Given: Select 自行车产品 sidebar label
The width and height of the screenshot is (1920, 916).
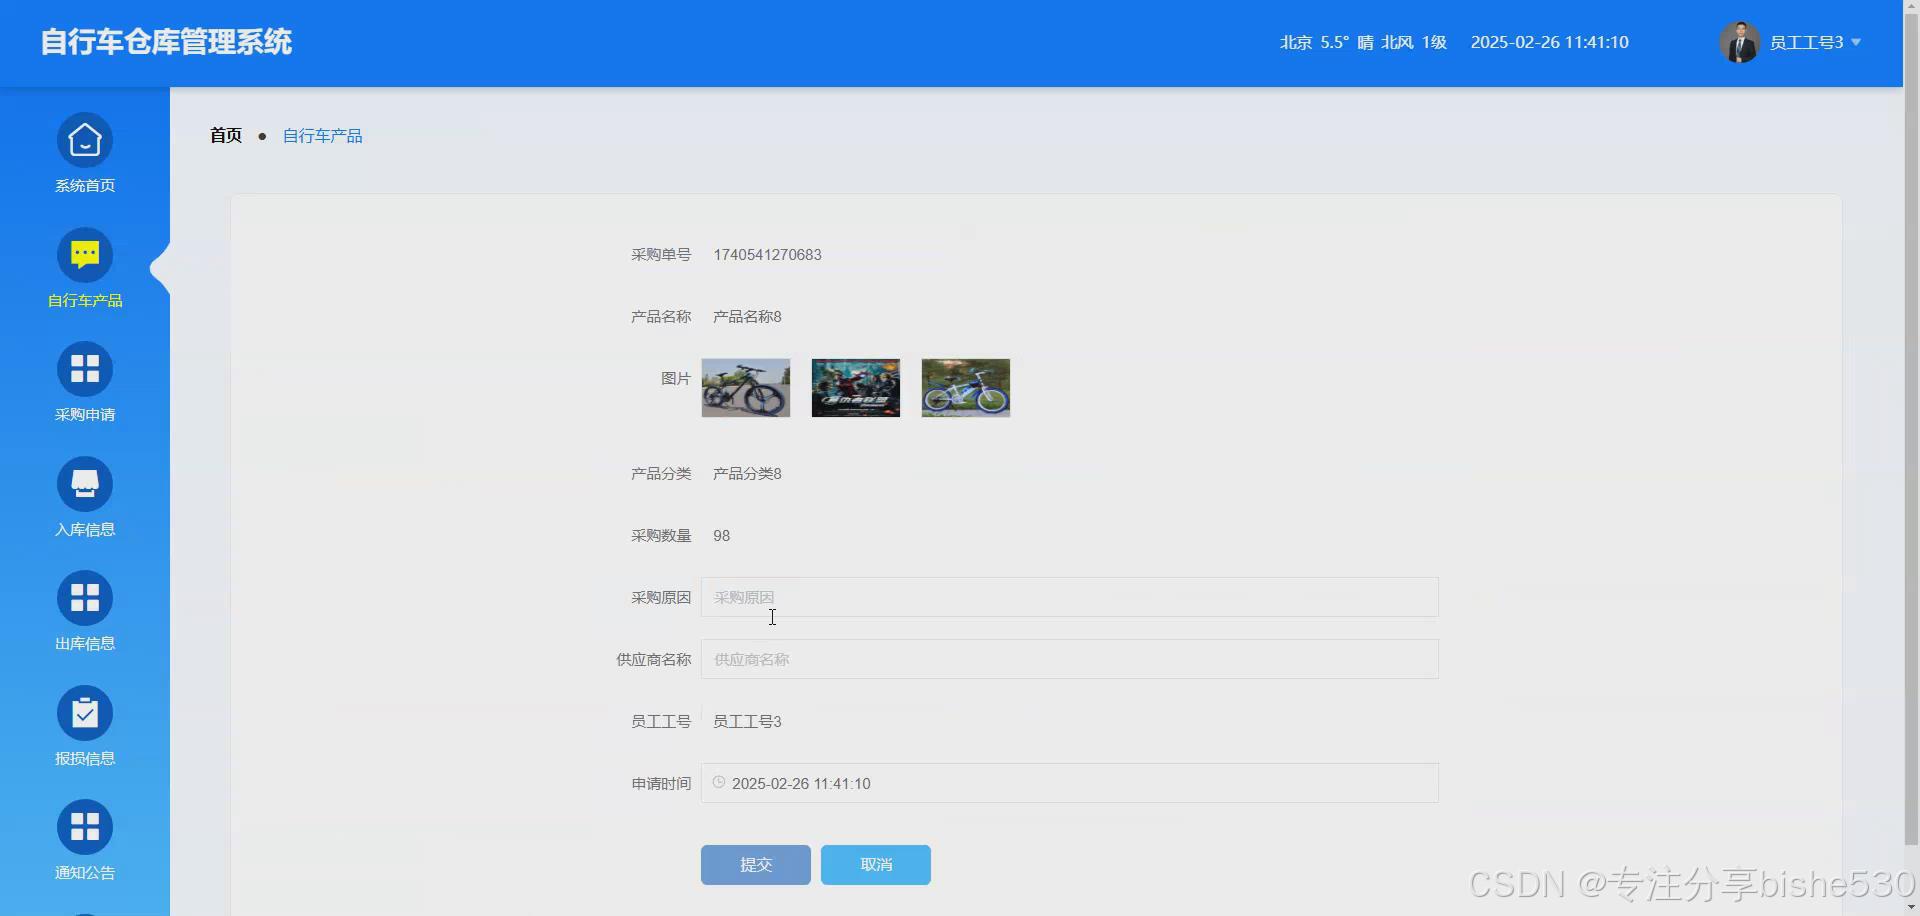Looking at the screenshot, I should 85,301.
